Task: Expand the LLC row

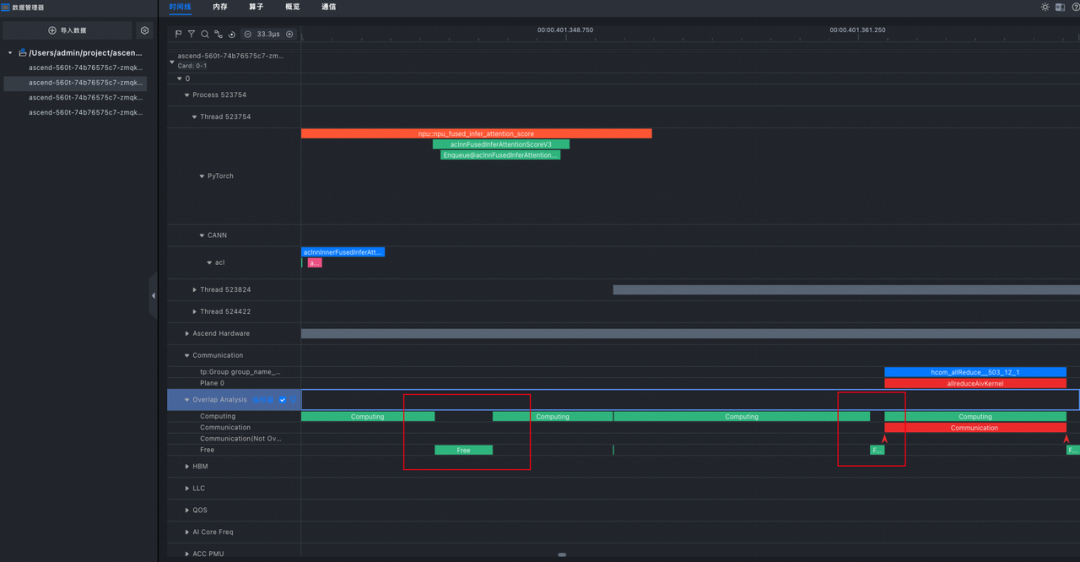Action: coord(187,488)
